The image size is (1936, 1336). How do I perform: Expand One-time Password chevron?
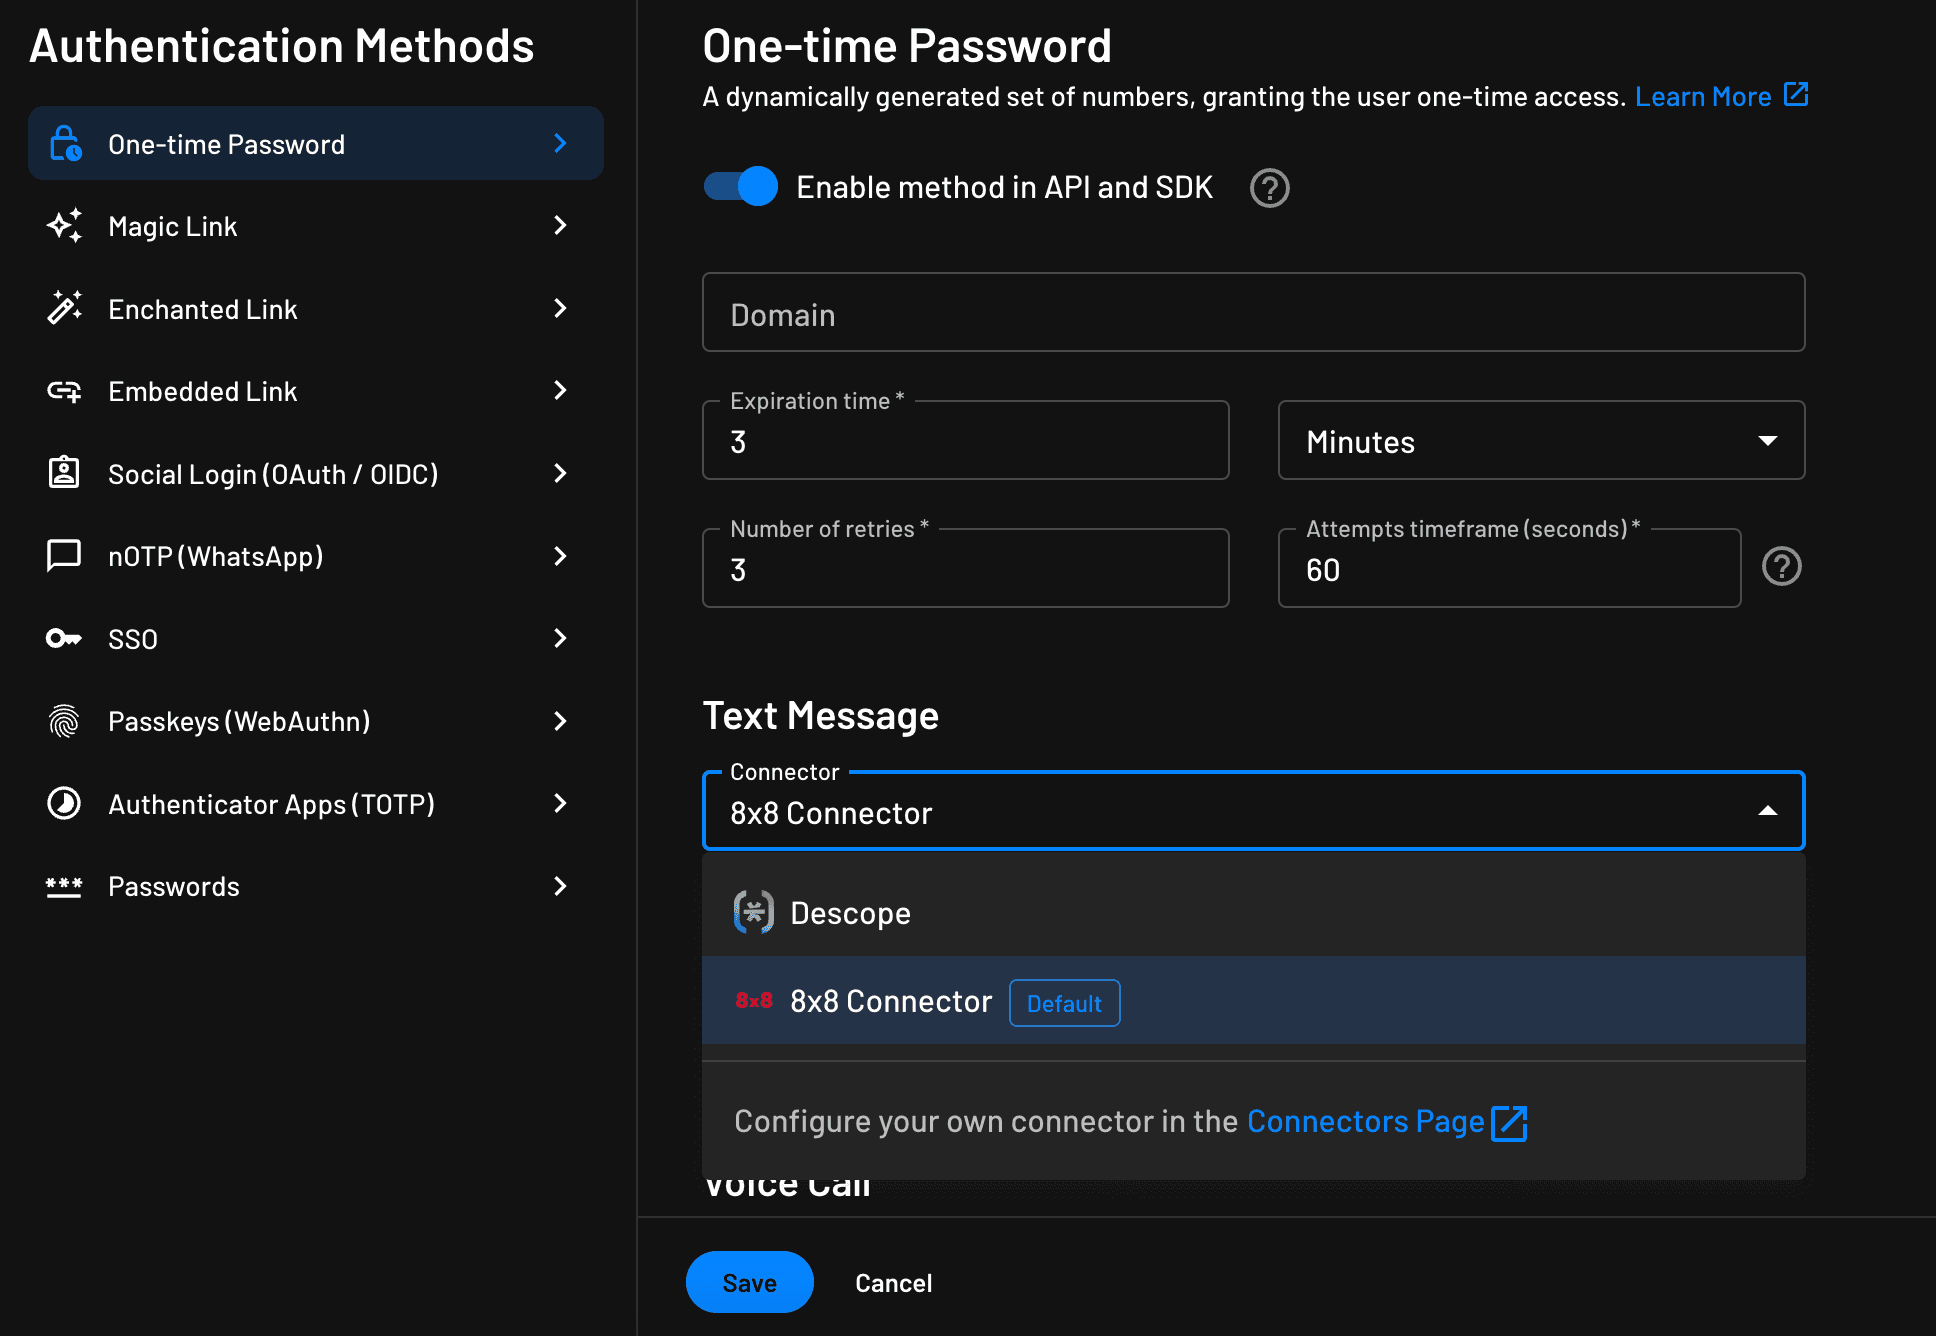(x=560, y=143)
